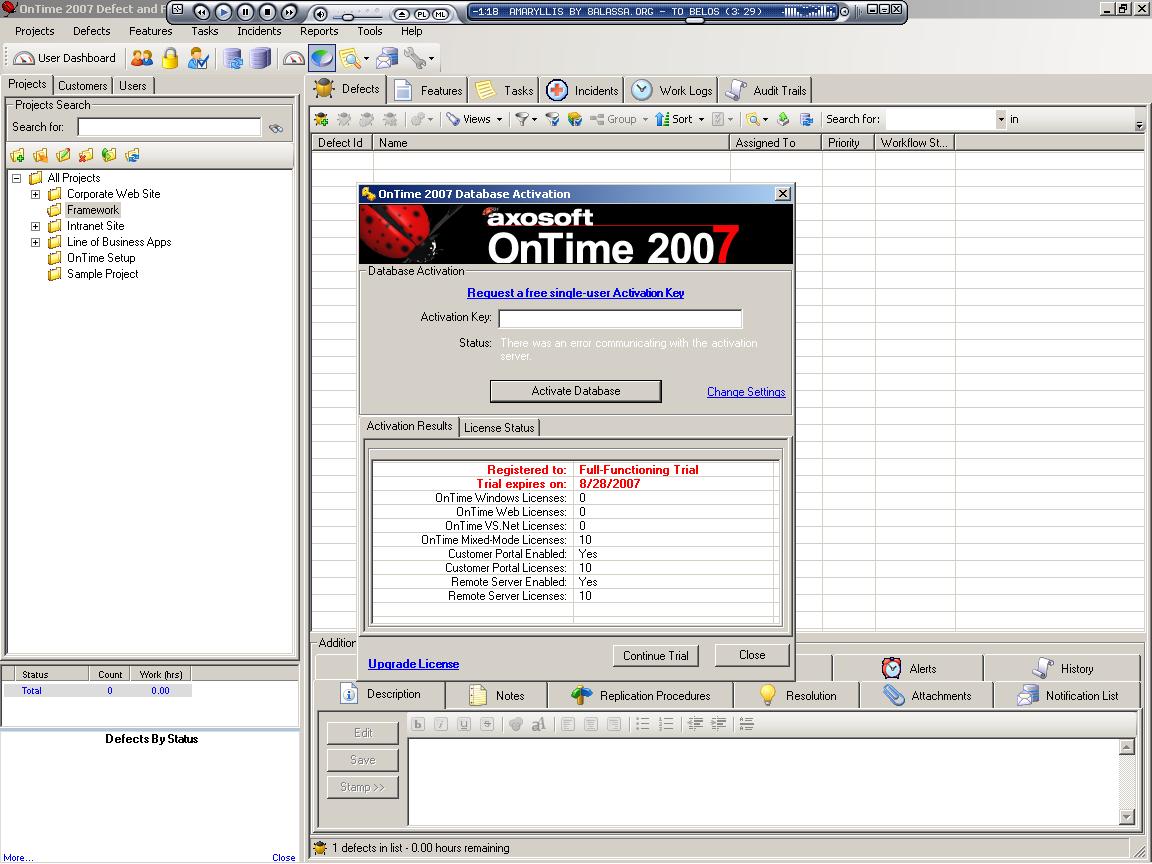This screenshot has height=864, width=1152.
Task: Open the User Dashboard toolbar button
Action: 65,58
